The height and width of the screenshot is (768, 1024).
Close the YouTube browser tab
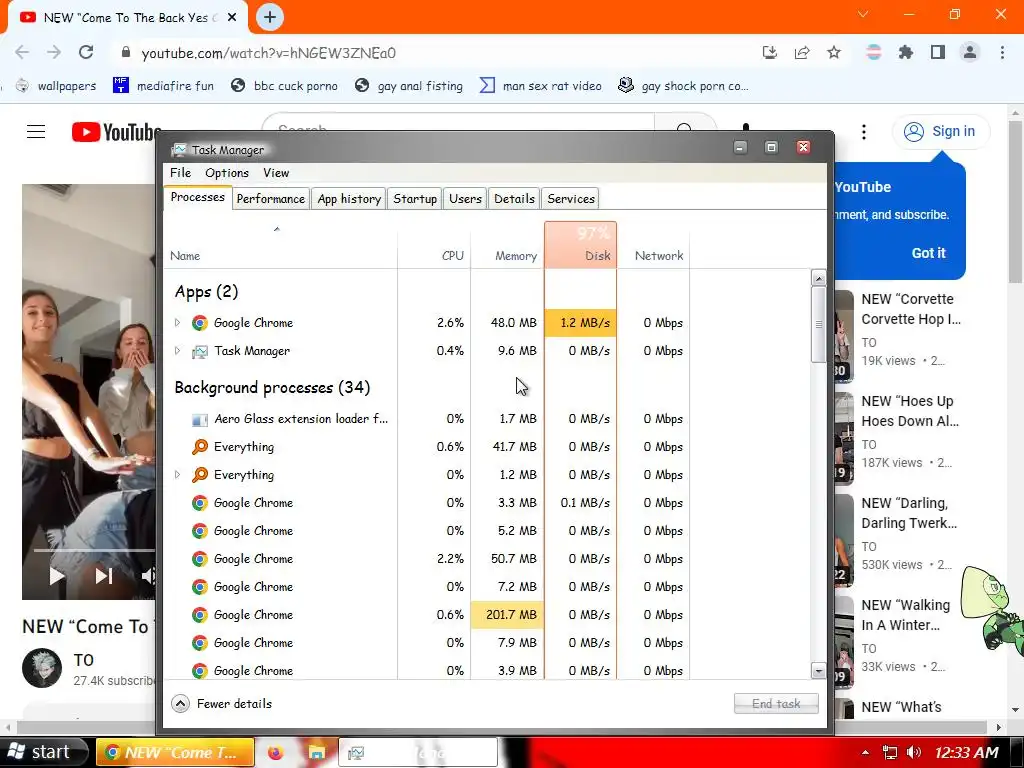pos(231,18)
